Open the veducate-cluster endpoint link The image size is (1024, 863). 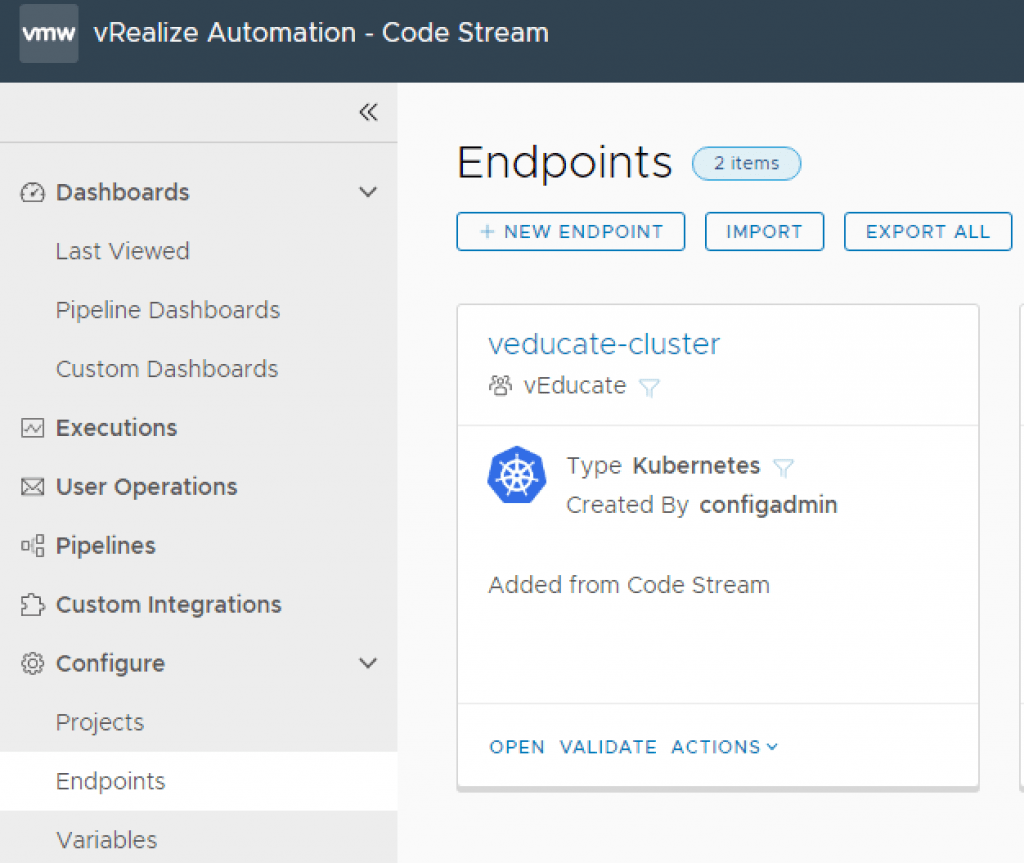(x=604, y=344)
